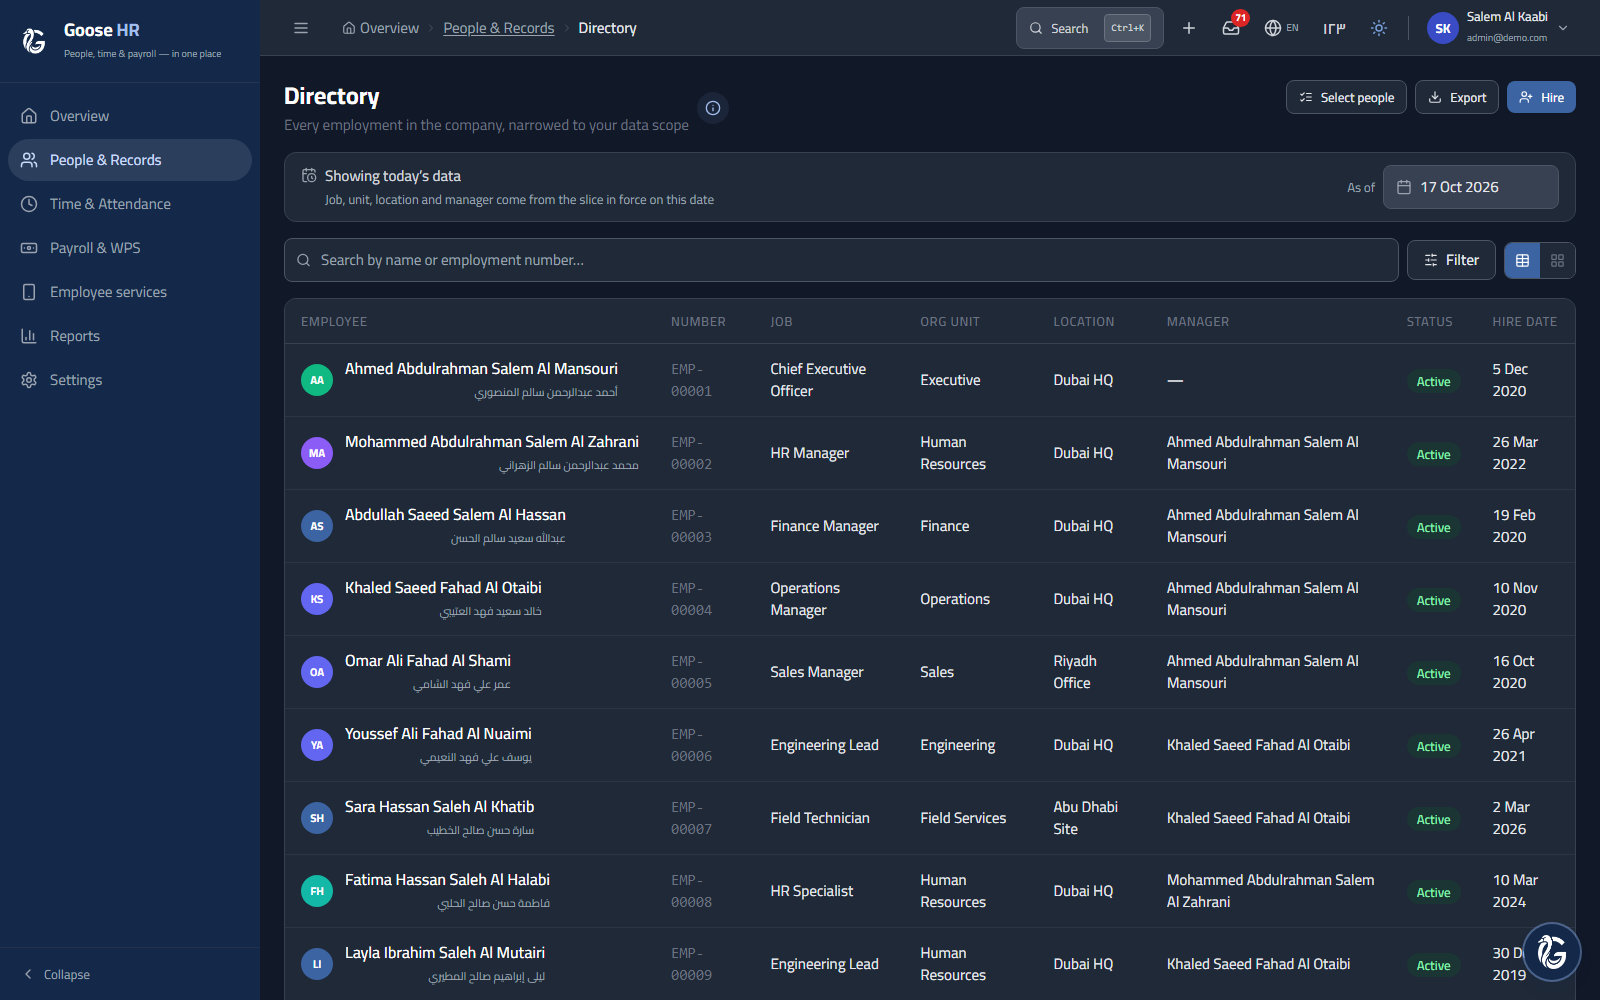The height and width of the screenshot is (1000, 1600).
Task: Click the MA avatar for Mohammed Al Zahrani
Action: (x=317, y=453)
